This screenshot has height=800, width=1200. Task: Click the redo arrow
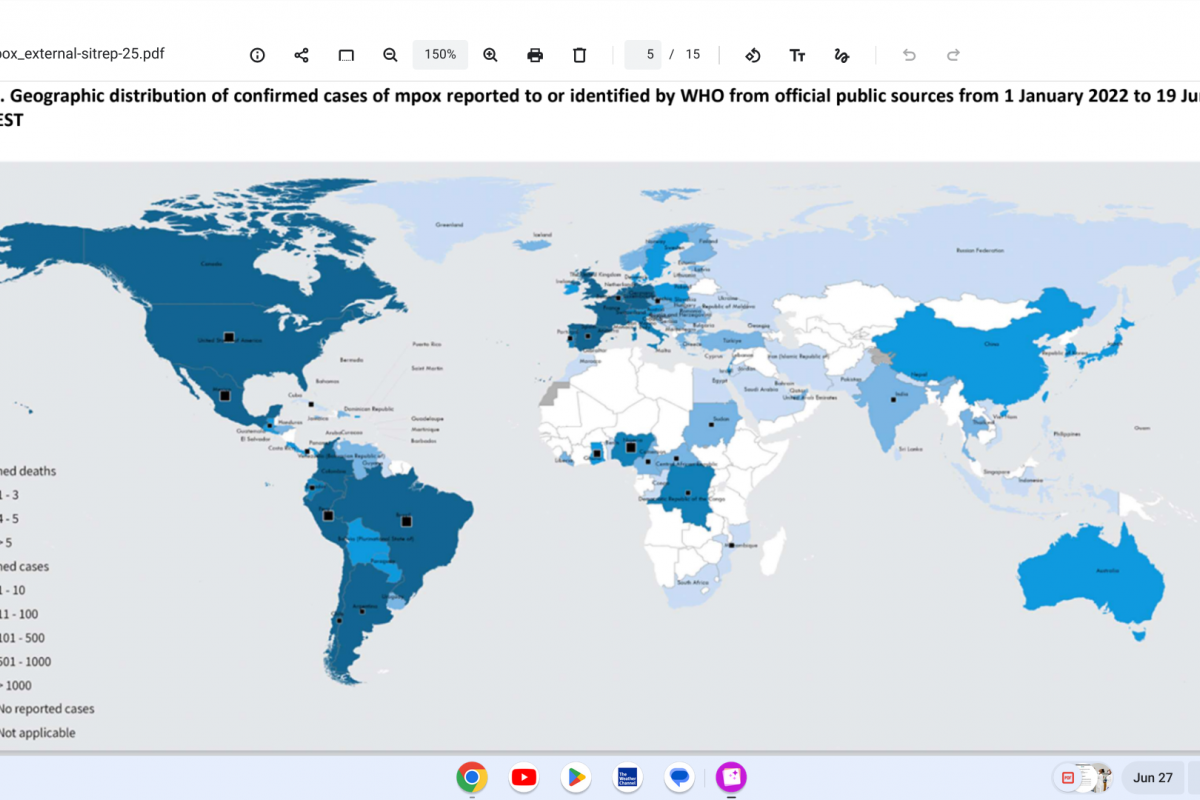coord(953,55)
